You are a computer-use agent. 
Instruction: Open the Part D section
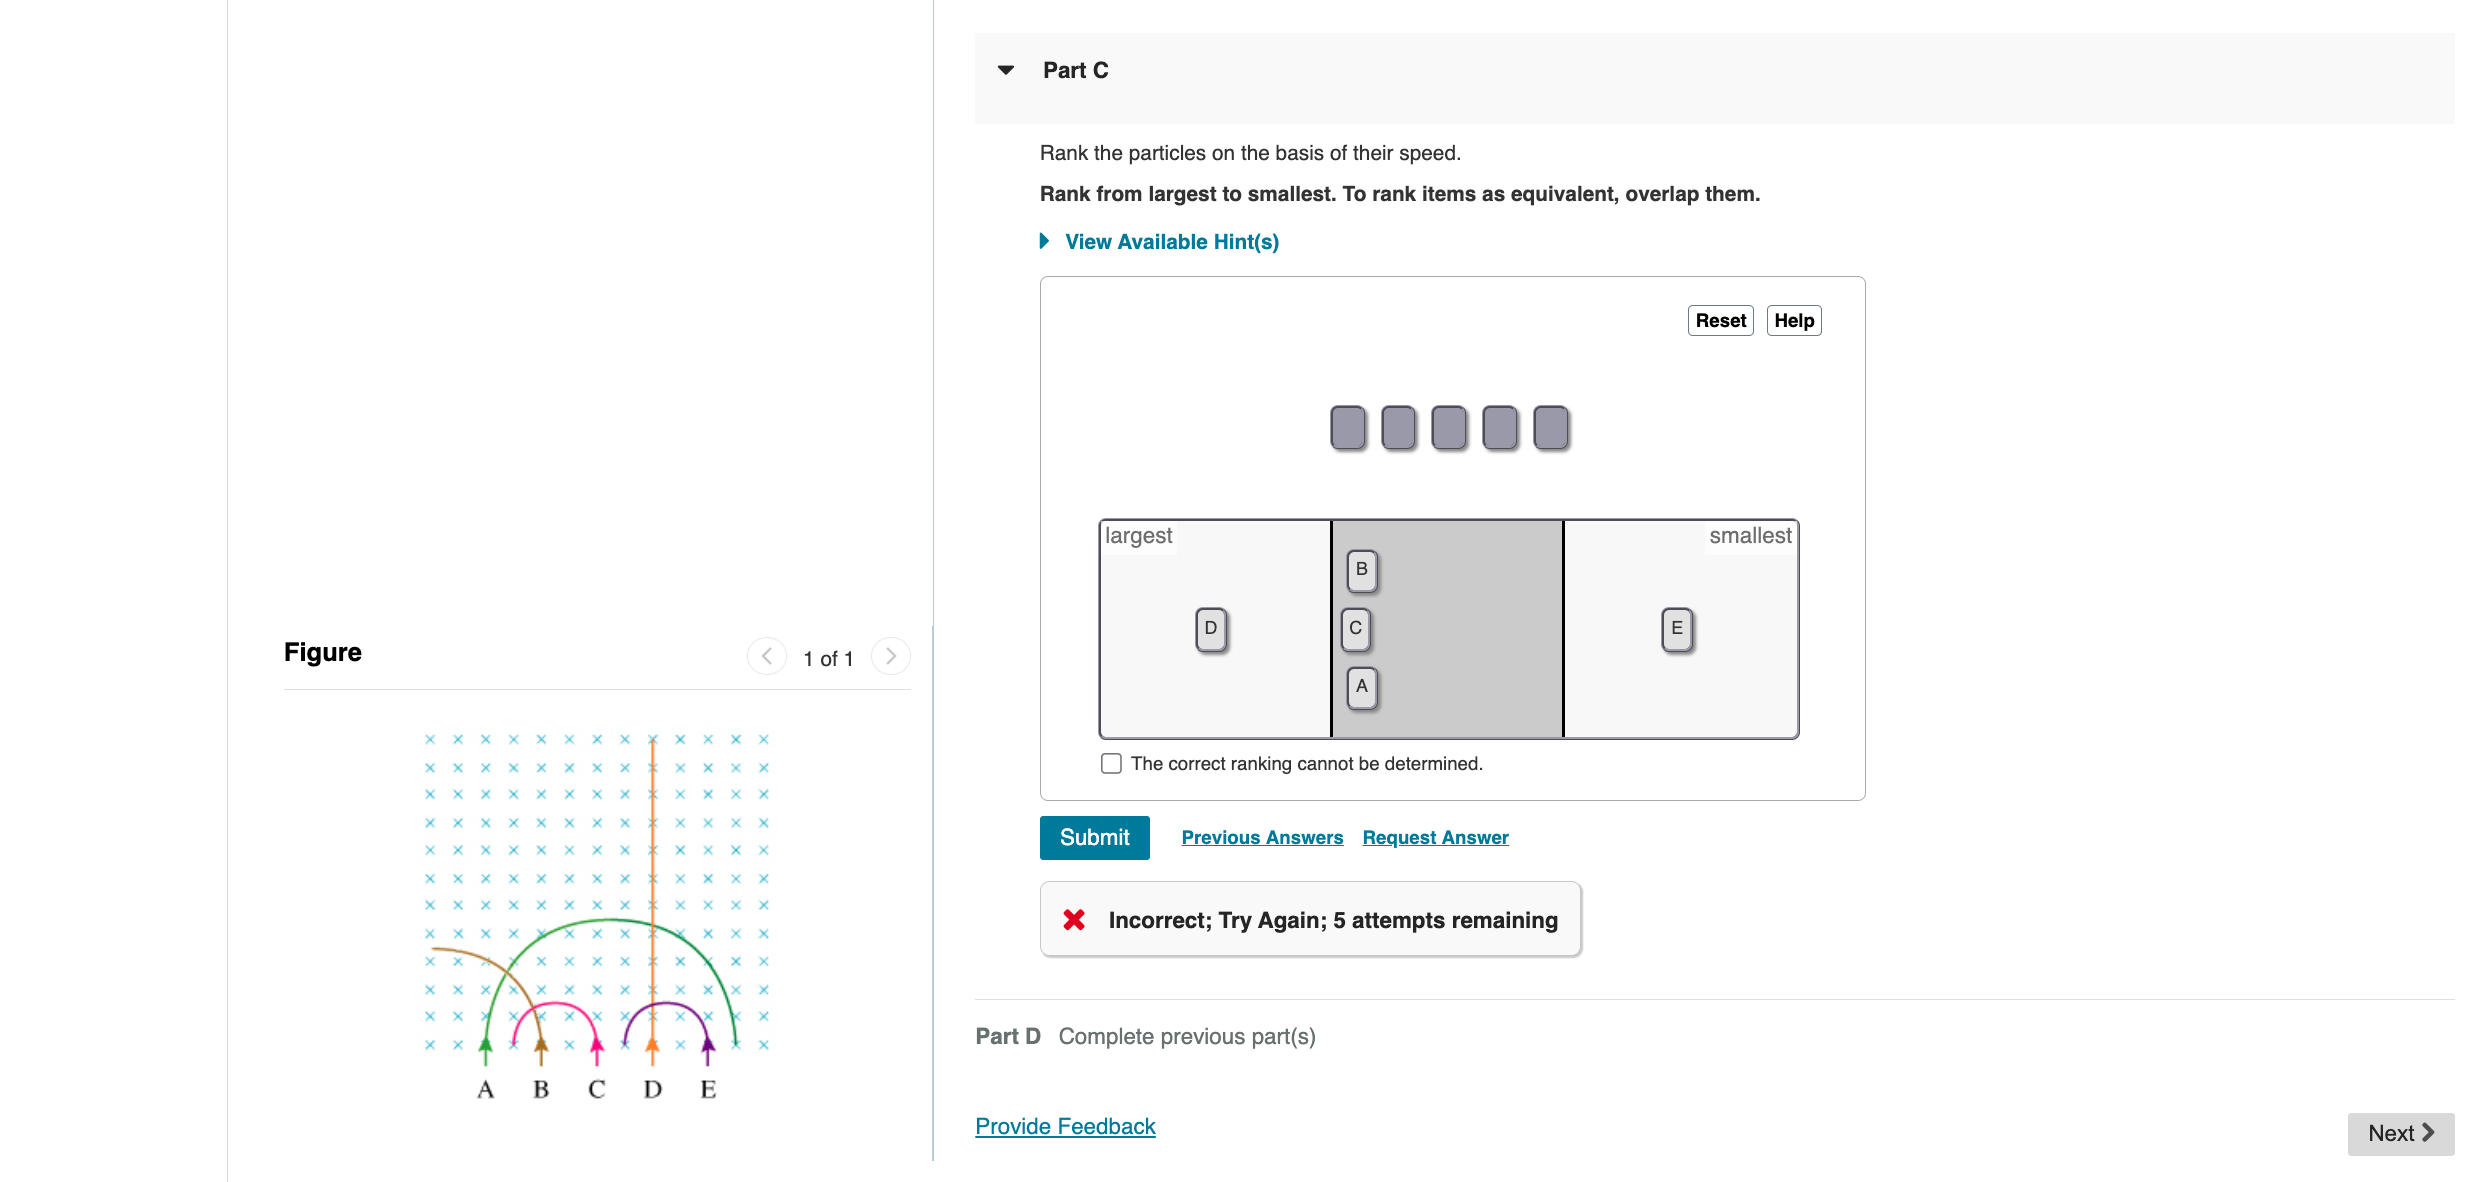[x=1007, y=1036]
